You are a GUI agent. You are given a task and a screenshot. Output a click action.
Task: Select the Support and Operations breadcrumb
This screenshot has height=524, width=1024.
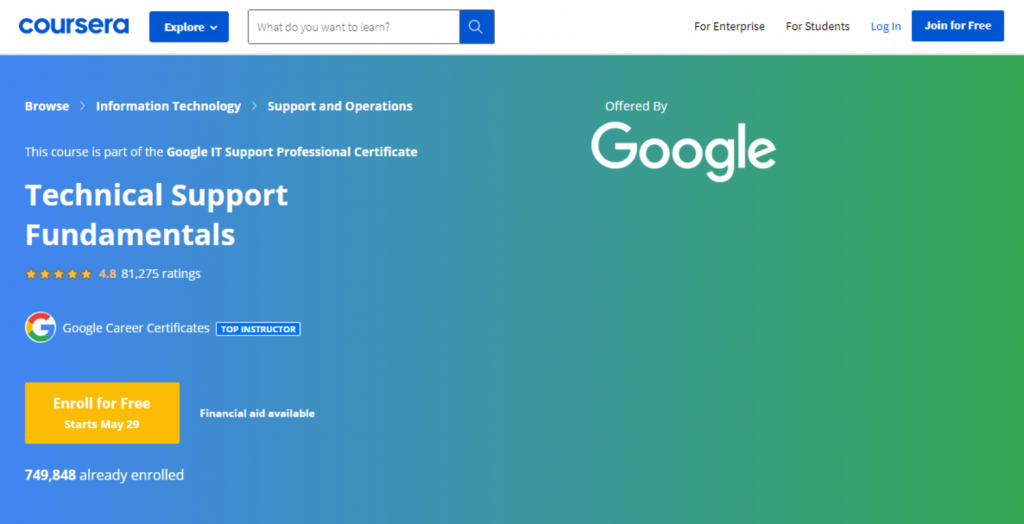tap(340, 106)
